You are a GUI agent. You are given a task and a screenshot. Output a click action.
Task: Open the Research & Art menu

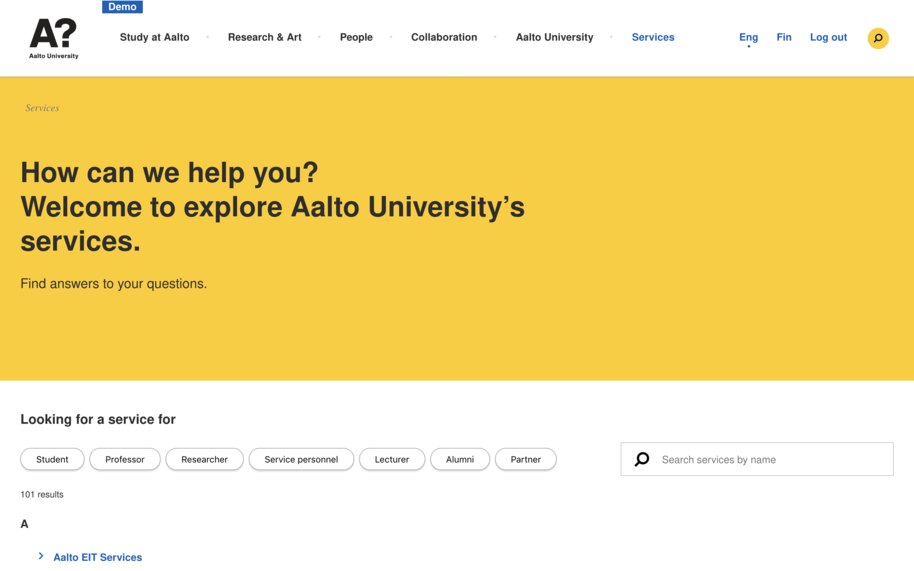264,37
